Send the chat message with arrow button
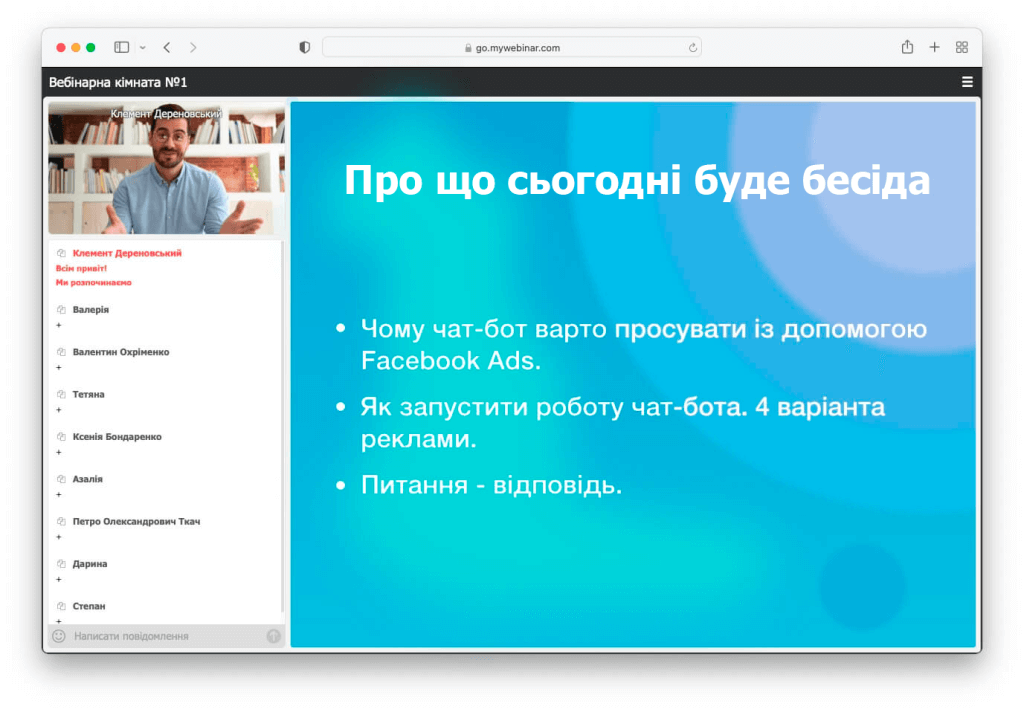Screen dimensions: 1024x709 [x=274, y=636]
